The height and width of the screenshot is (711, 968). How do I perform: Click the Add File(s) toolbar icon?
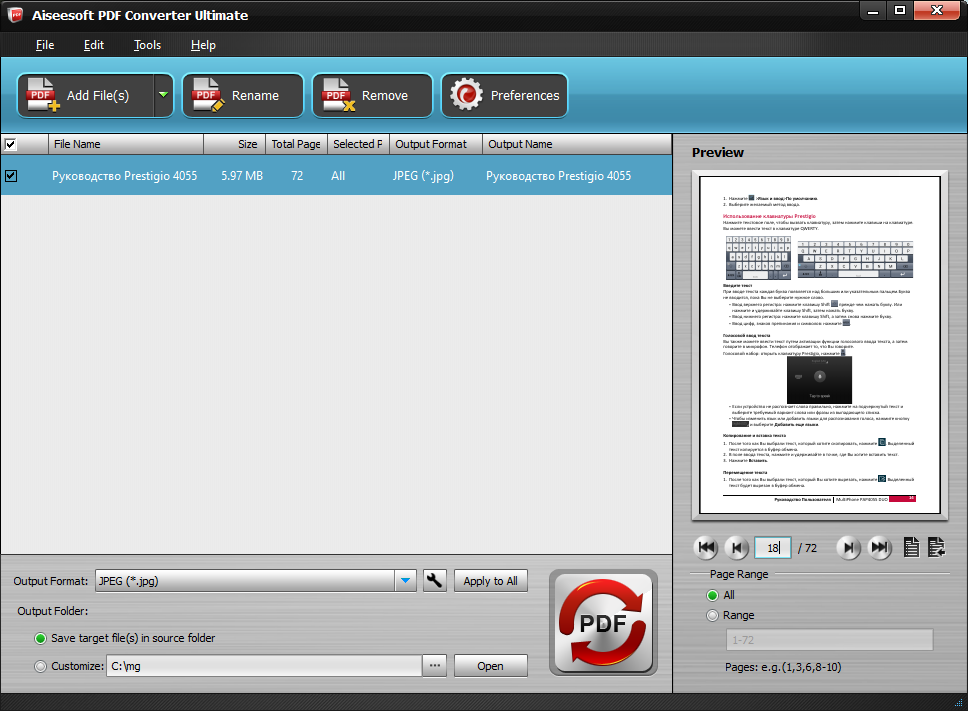pyautogui.click(x=41, y=95)
